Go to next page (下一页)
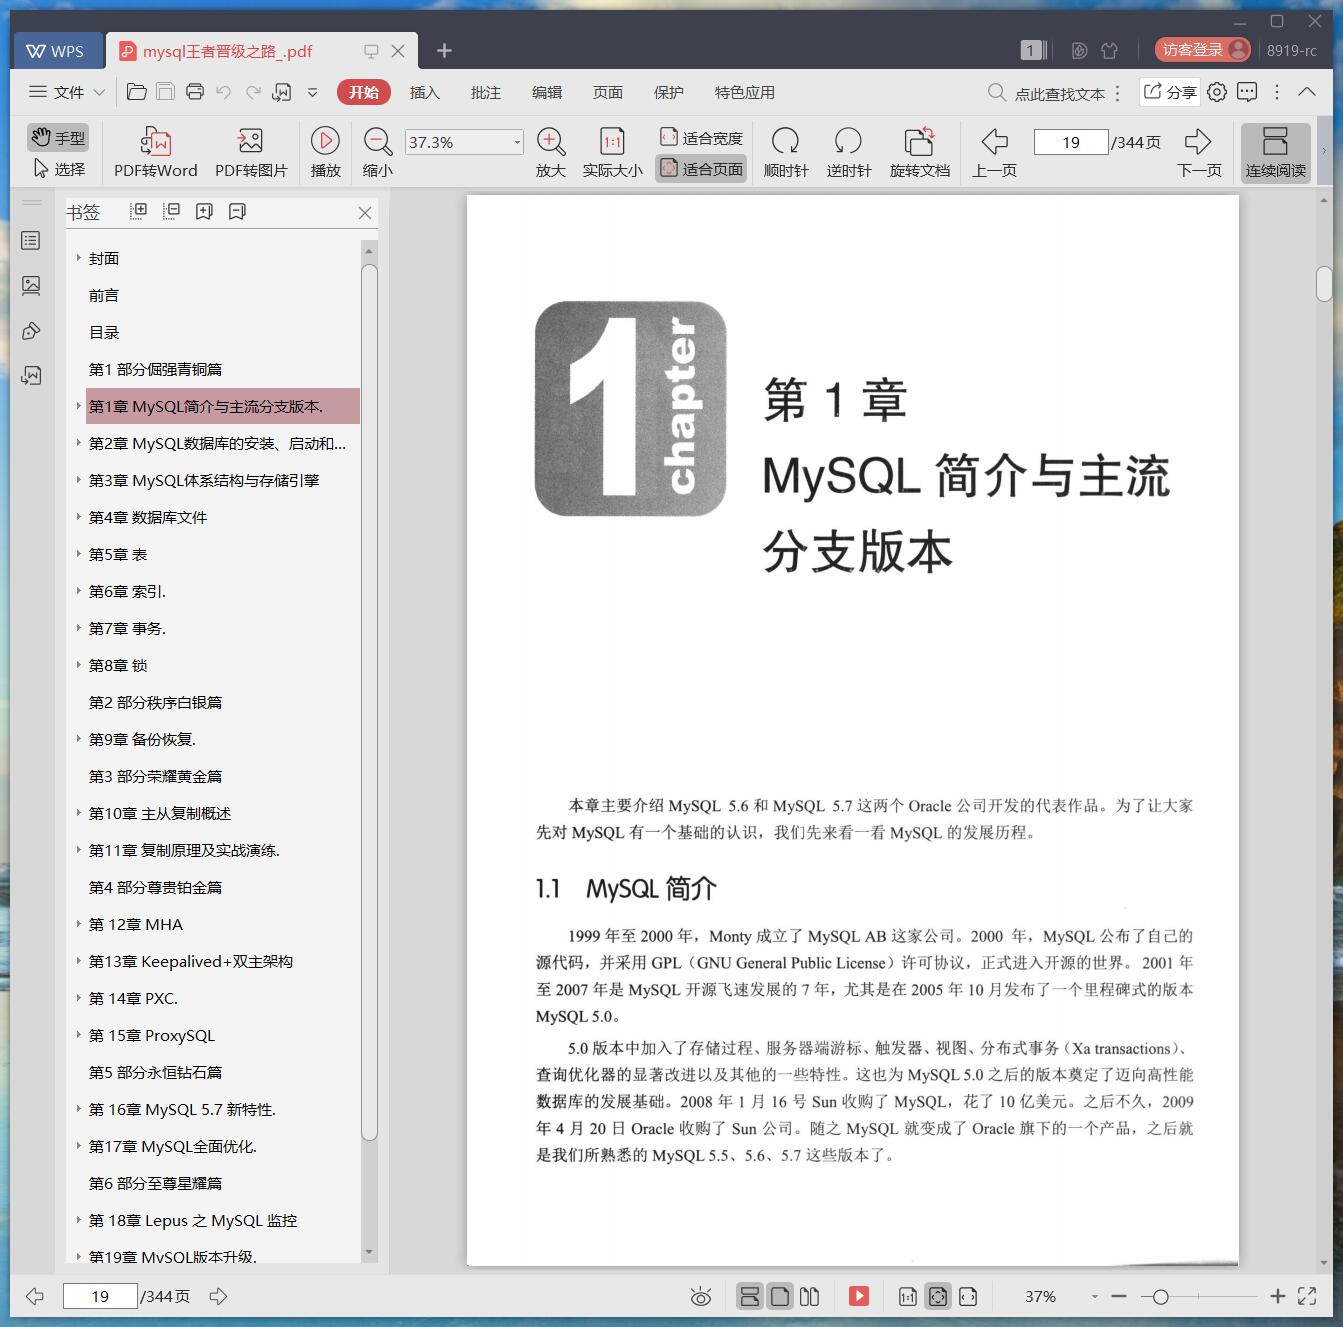This screenshot has height=1327, width=1343. point(1199,152)
